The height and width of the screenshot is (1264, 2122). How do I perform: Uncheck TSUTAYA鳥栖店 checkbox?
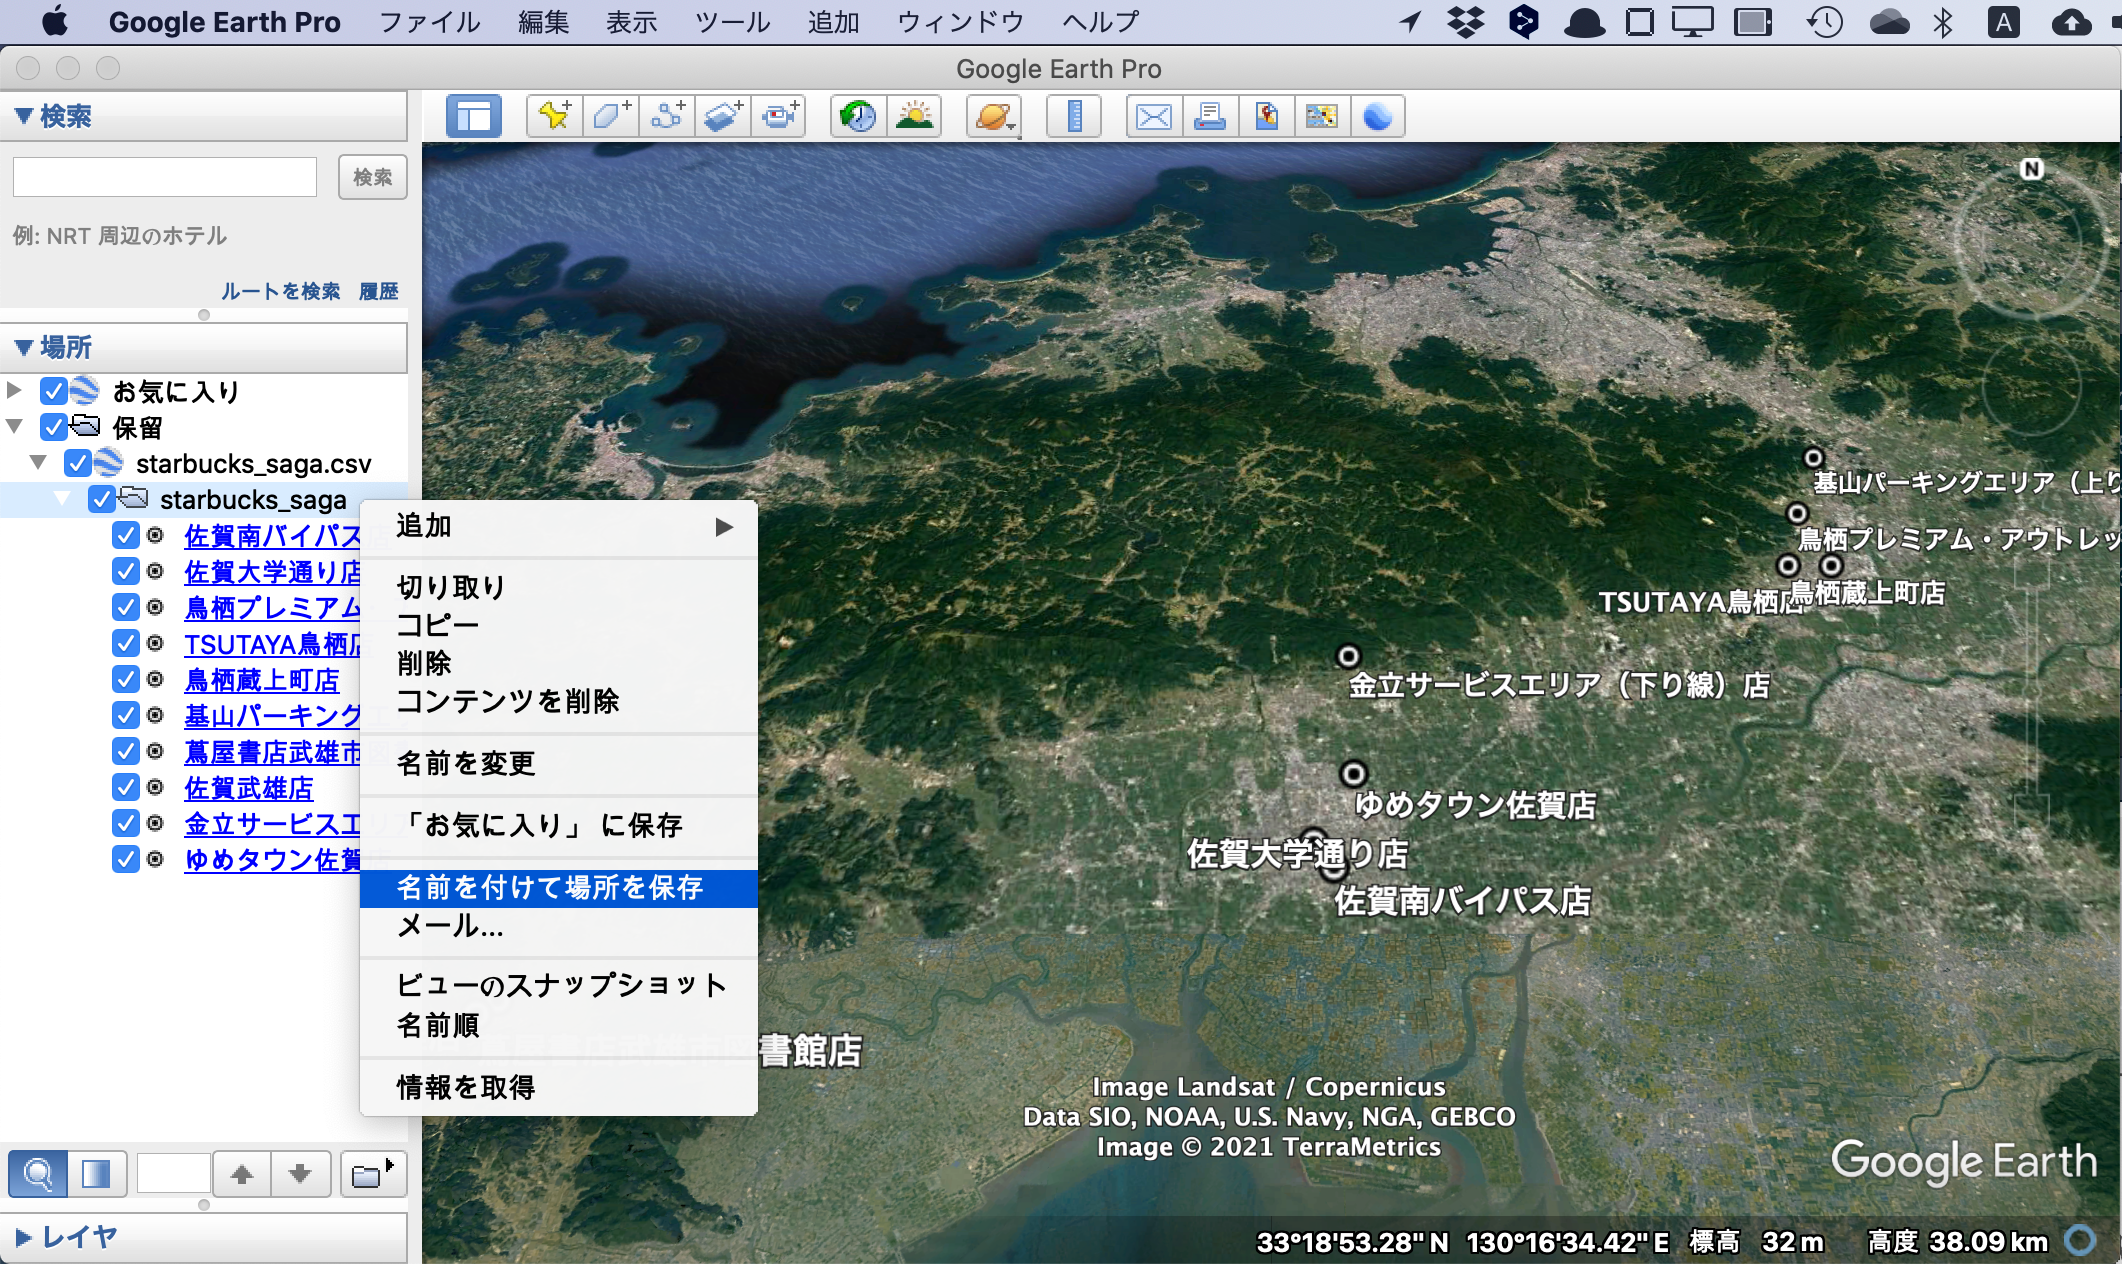pos(126,643)
